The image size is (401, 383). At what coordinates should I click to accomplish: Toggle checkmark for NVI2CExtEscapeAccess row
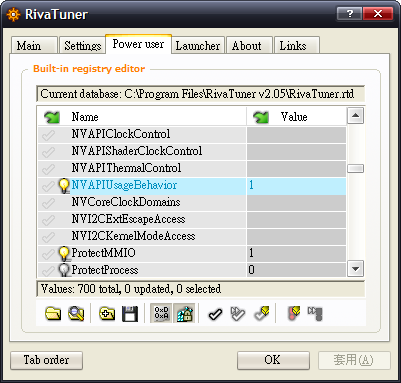click(x=49, y=220)
